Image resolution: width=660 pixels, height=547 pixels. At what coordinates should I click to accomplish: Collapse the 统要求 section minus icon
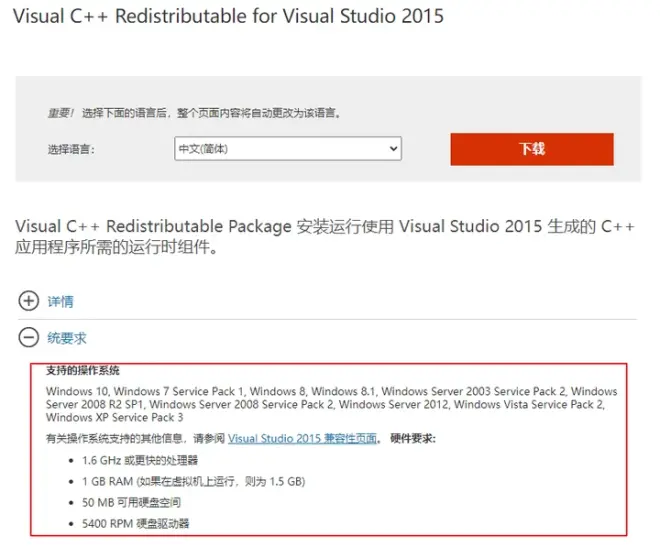[29, 337]
